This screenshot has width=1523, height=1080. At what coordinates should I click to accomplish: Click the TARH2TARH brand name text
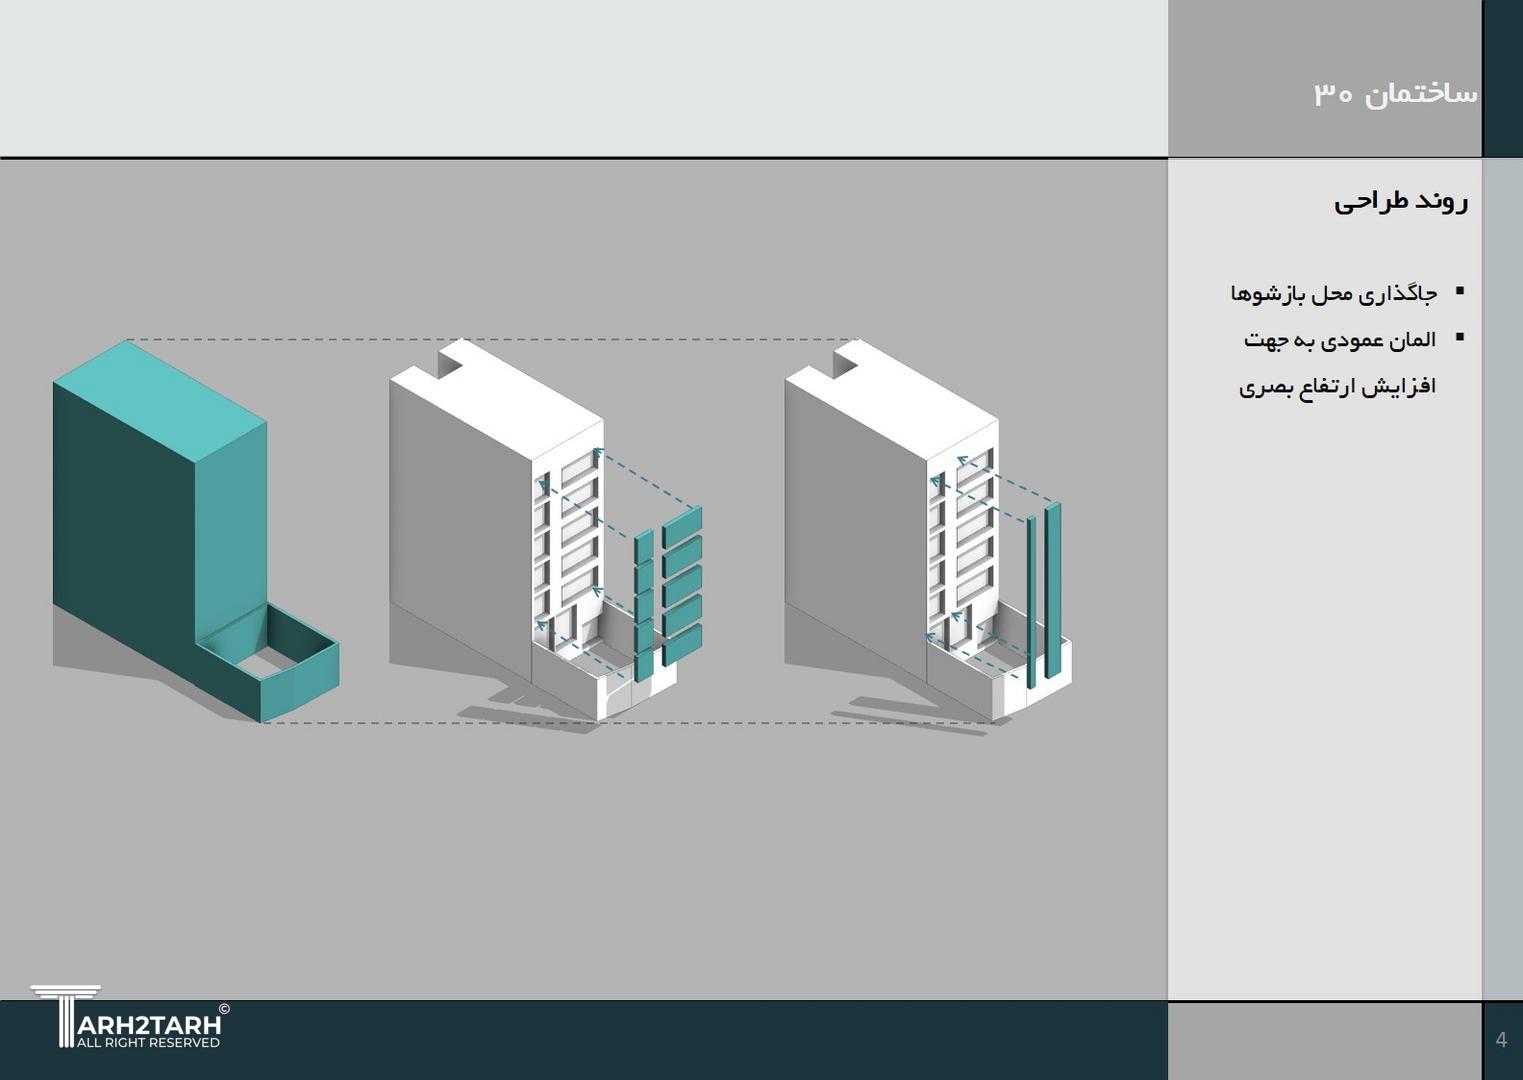pyautogui.click(x=148, y=1025)
